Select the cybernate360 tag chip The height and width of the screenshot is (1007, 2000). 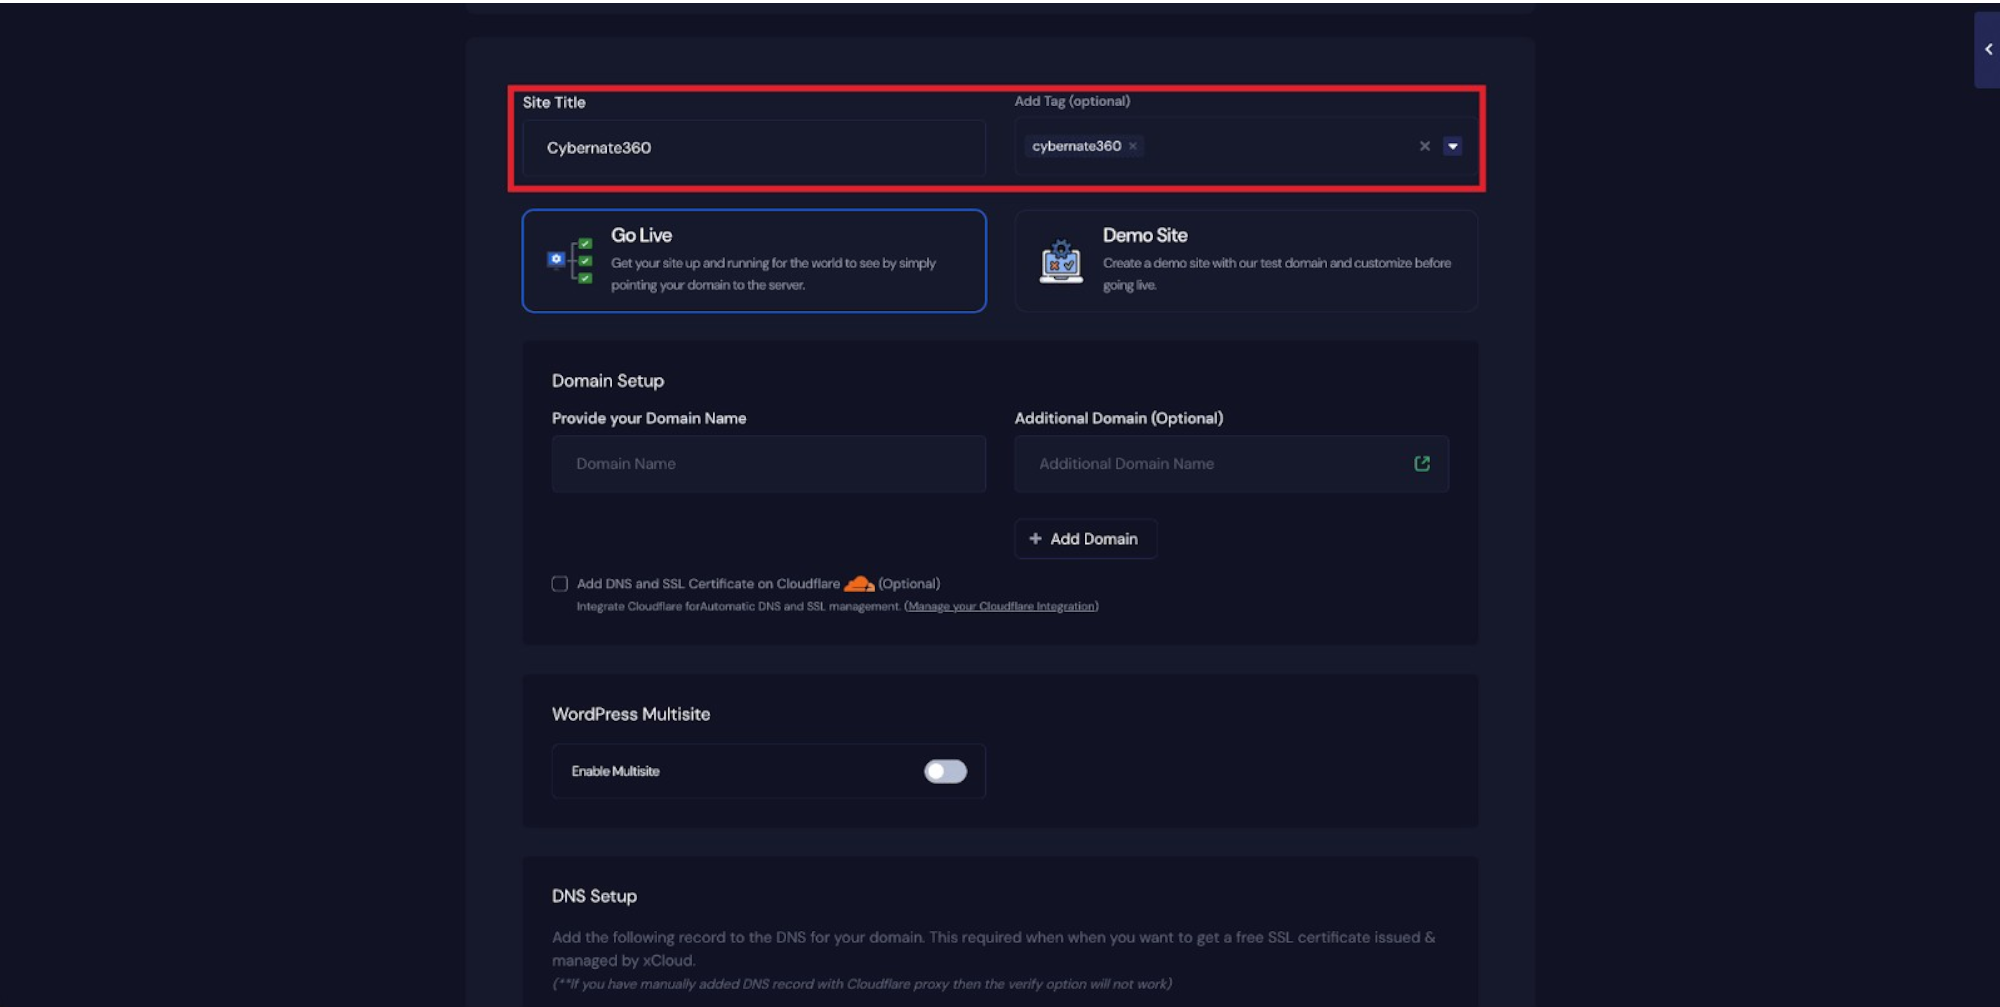click(x=1077, y=146)
